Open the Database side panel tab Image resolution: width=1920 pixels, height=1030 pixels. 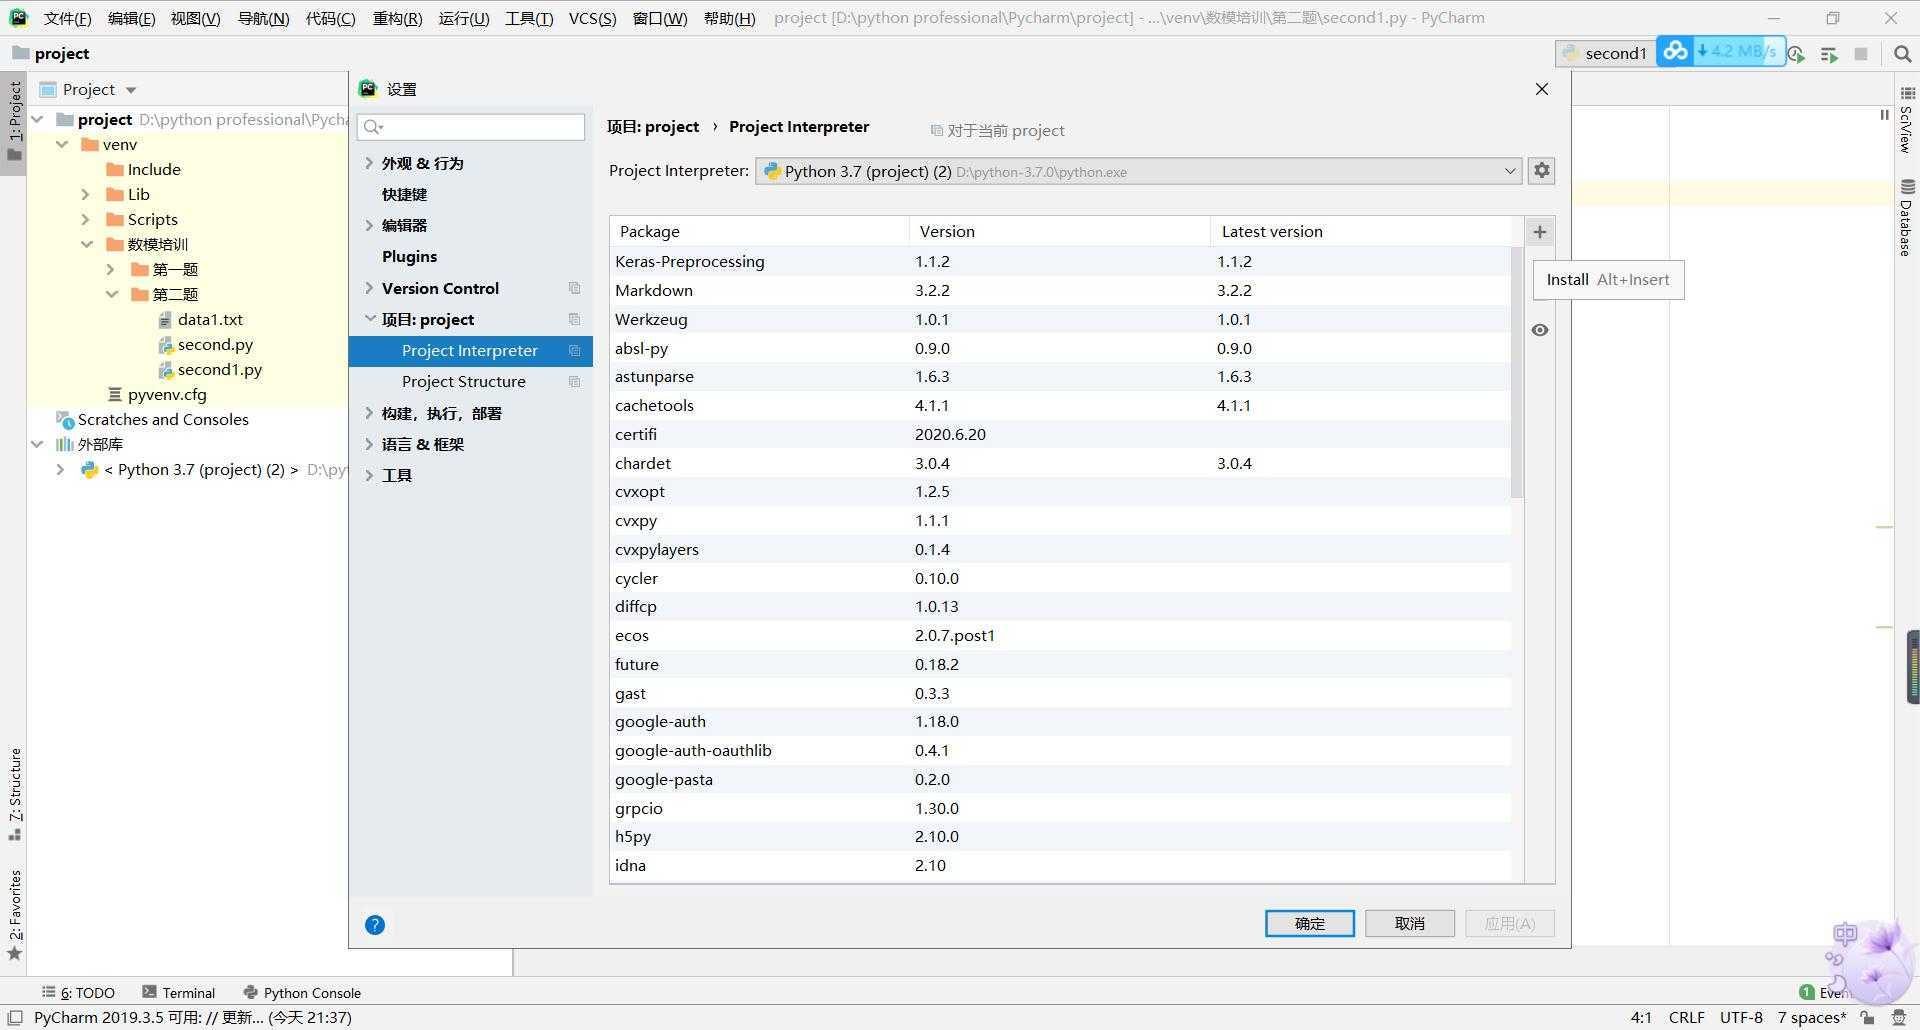click(x=1907, y=217)
